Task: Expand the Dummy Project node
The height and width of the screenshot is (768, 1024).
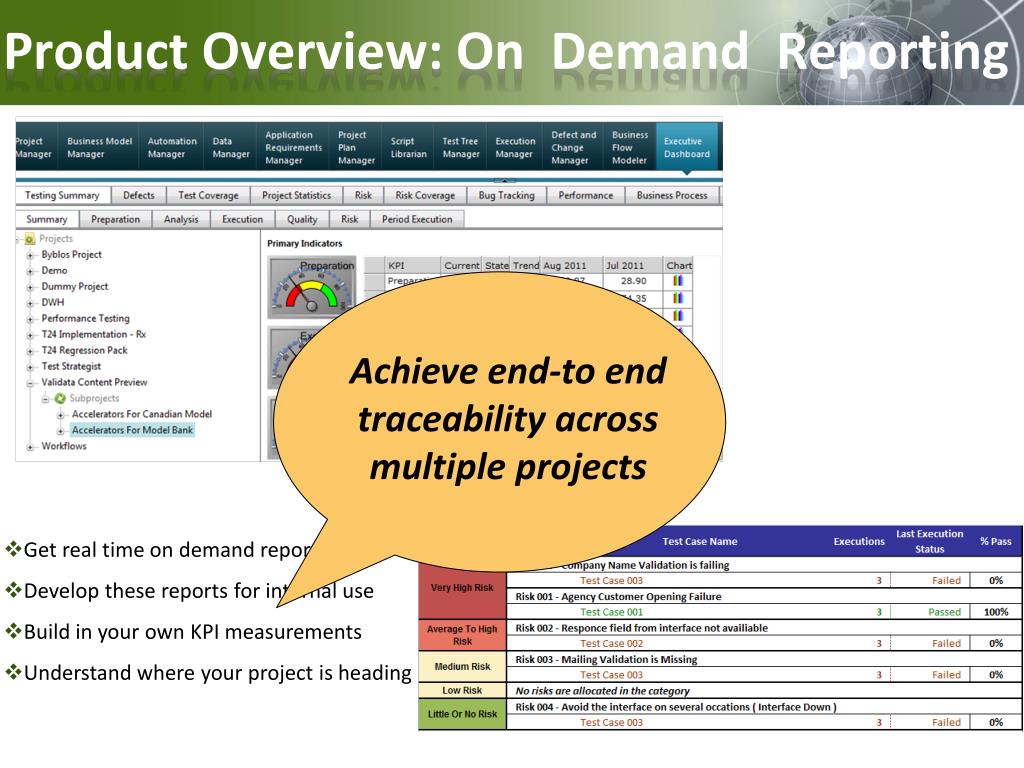Action: click(x=30, y=287)
